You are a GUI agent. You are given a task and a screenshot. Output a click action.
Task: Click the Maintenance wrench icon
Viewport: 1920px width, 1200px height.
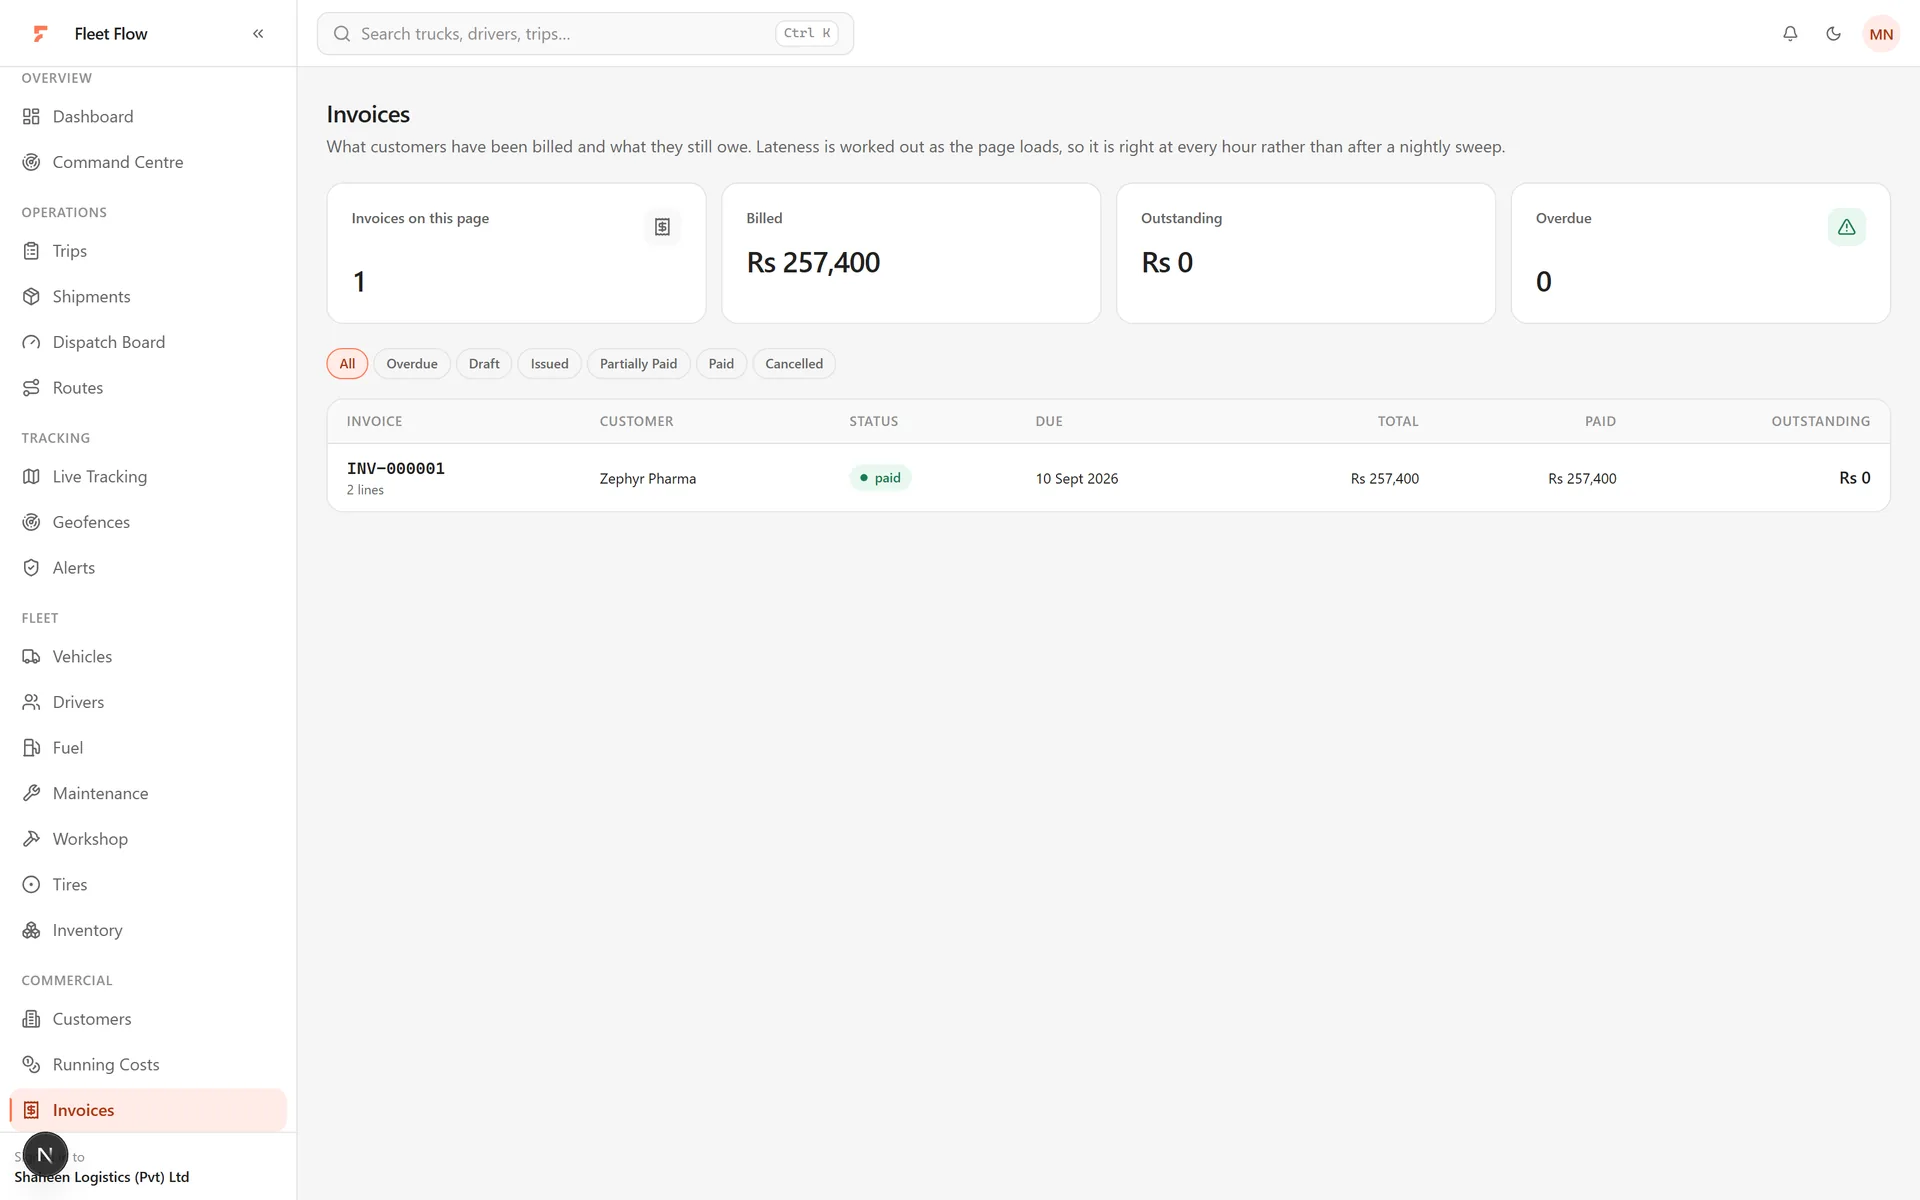point(31,793)
